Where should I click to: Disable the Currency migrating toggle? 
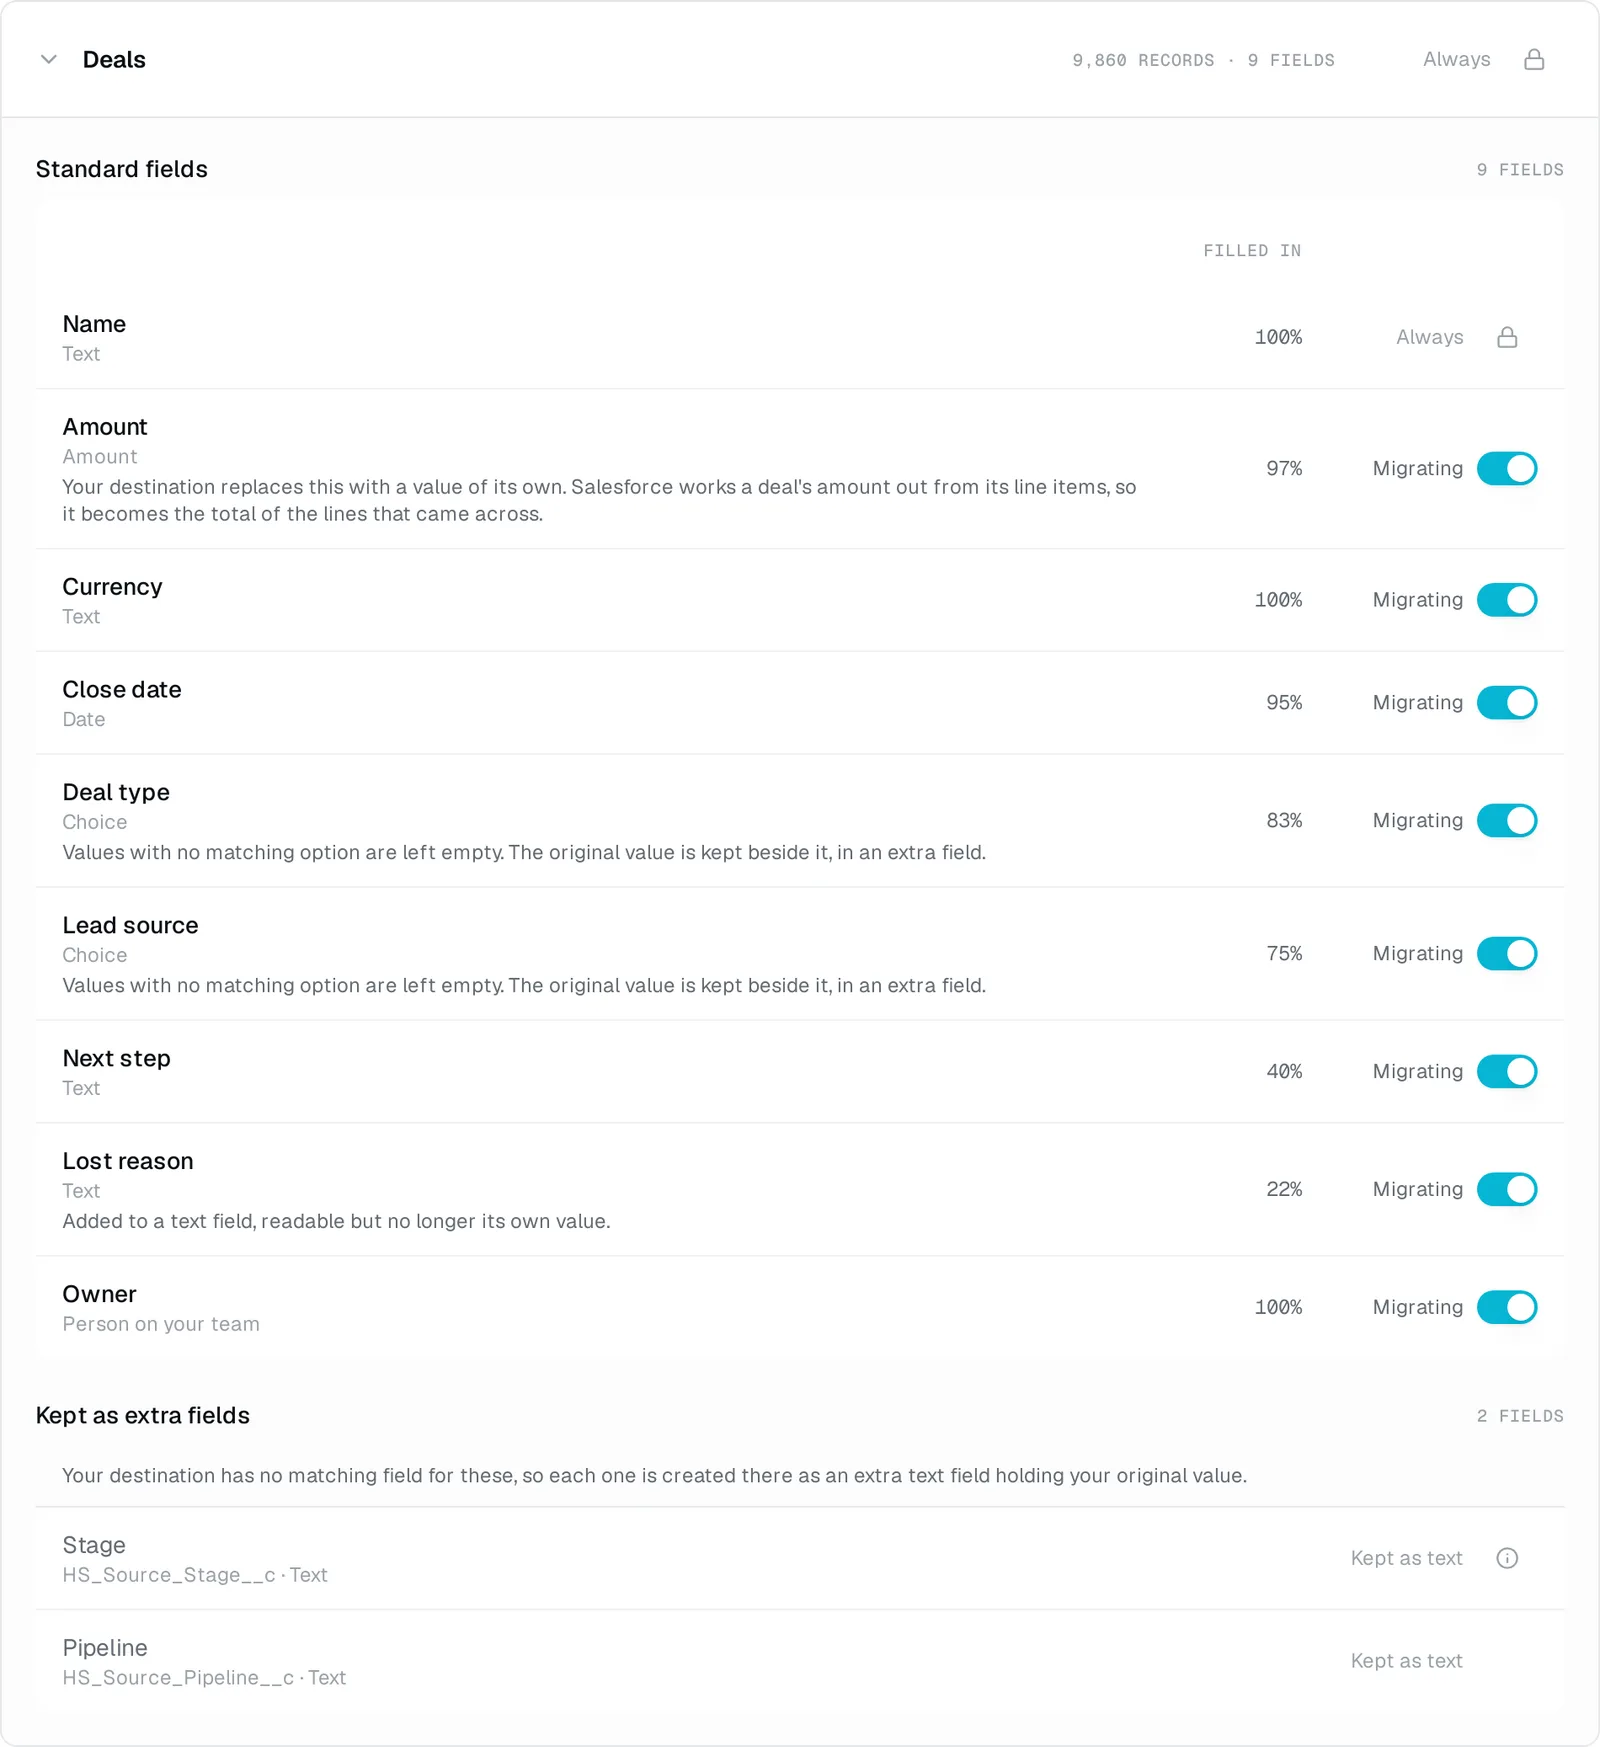click(x=1507, y=600)
